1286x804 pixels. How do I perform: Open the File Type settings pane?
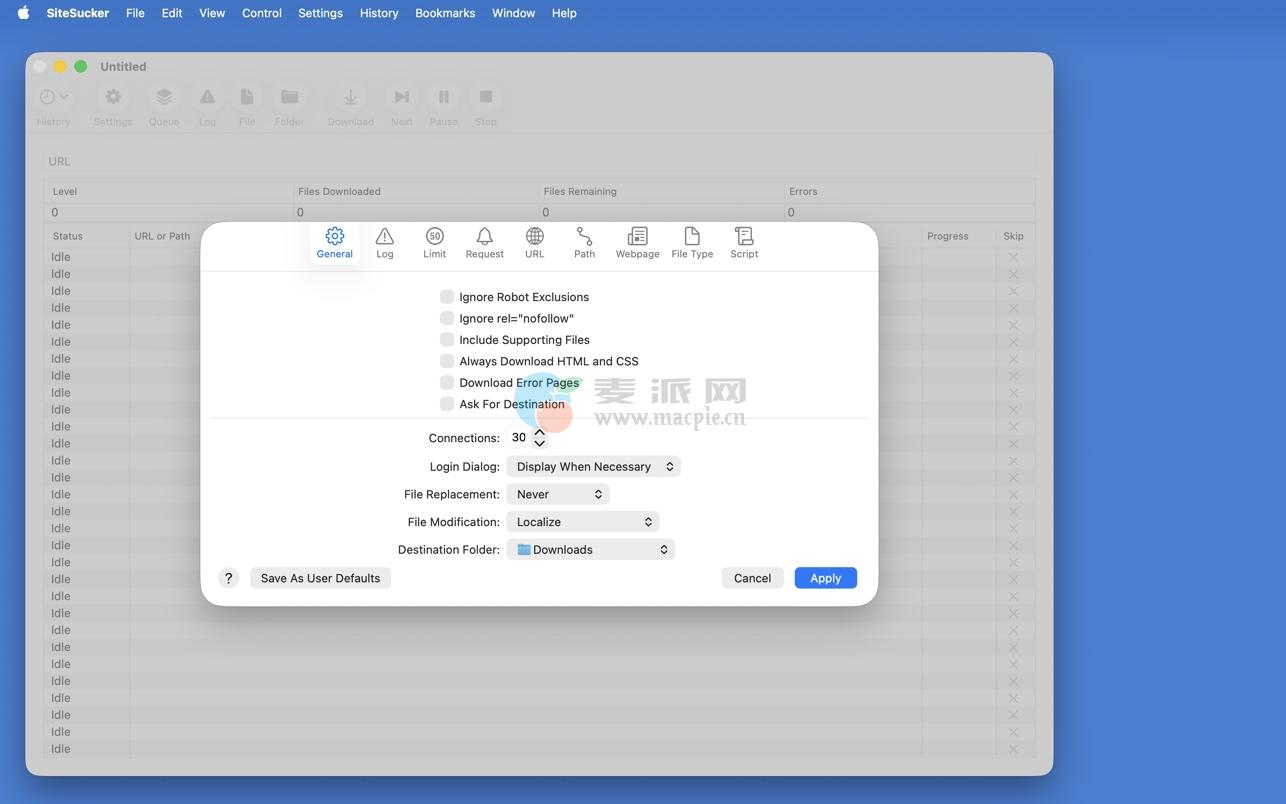[692, 242]
